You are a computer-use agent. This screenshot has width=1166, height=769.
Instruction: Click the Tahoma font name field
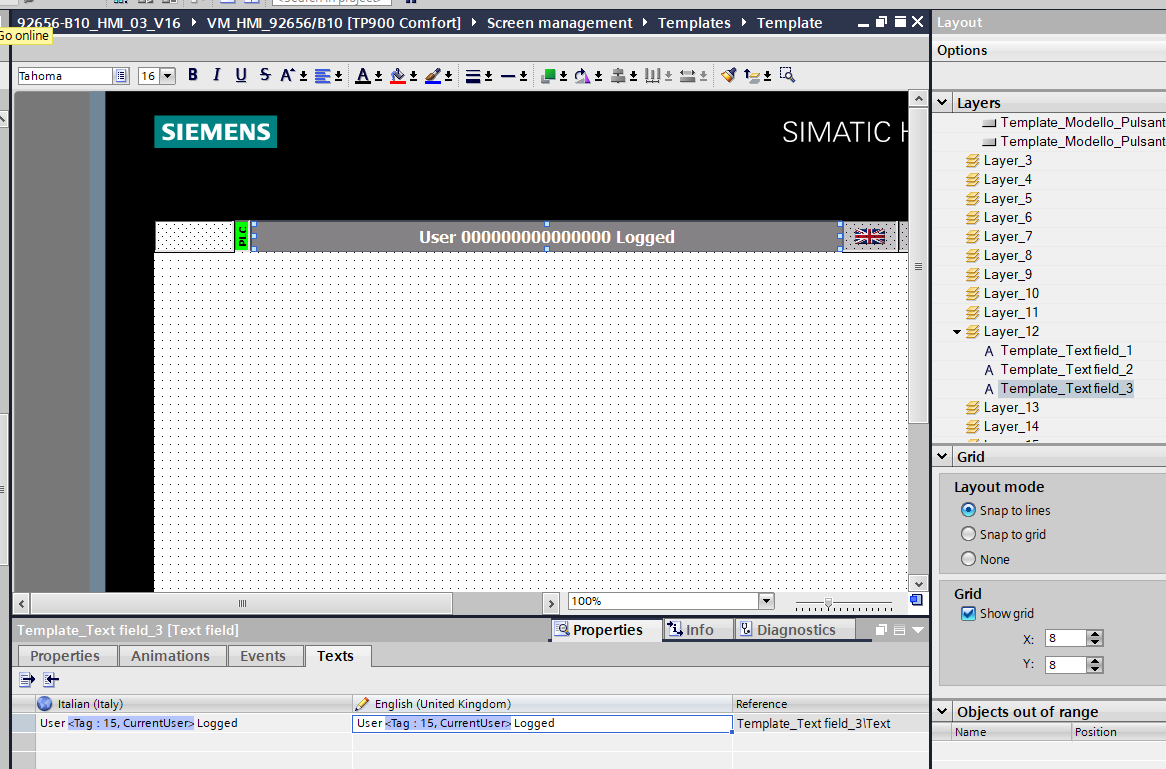tap(65, 76)
